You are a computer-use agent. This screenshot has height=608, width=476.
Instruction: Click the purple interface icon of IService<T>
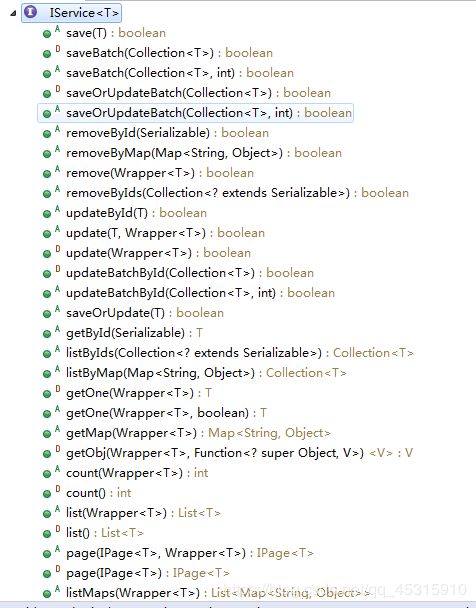(x=30, y=12)
